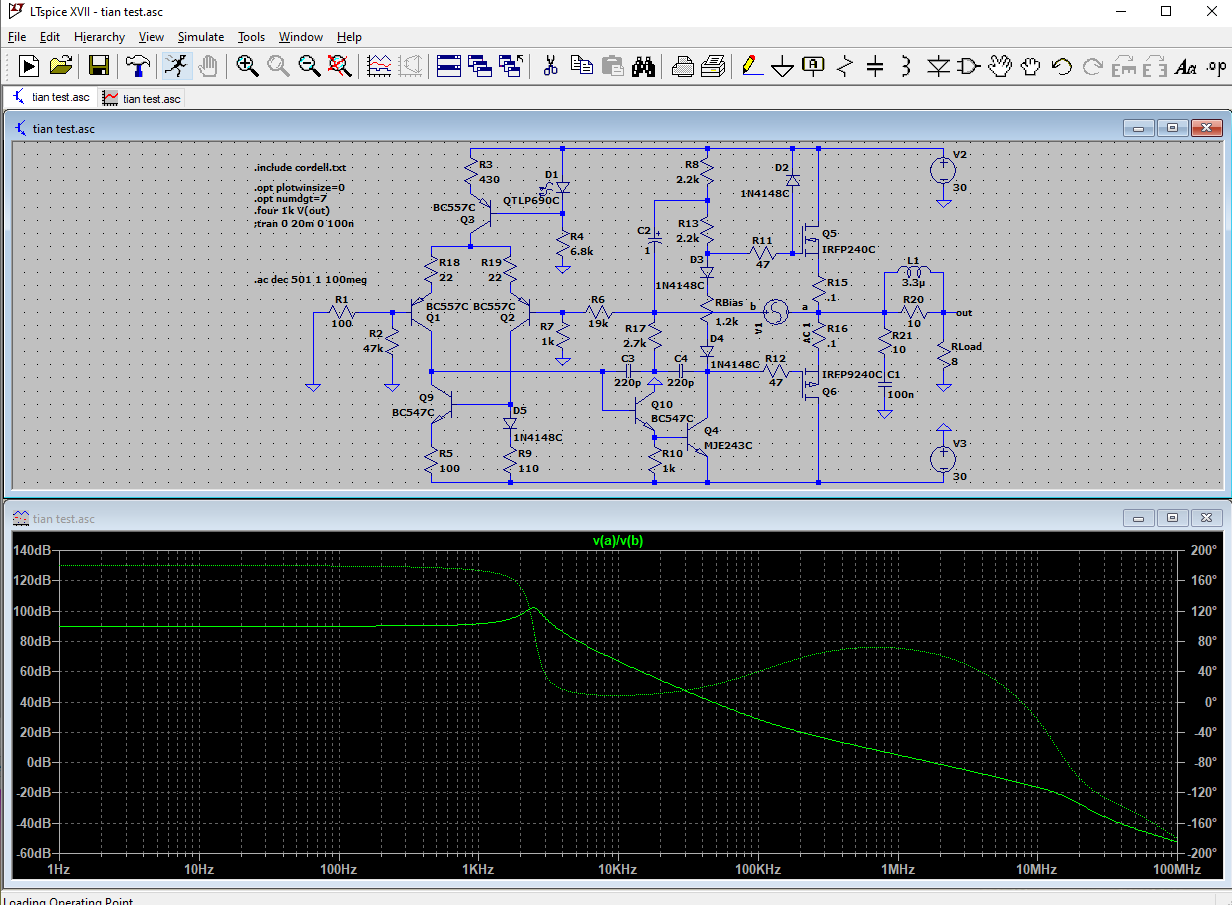Select the Zoom In magnifier tool
The width and height of the screenshot is (1232, 905).
tap(247, 66)
